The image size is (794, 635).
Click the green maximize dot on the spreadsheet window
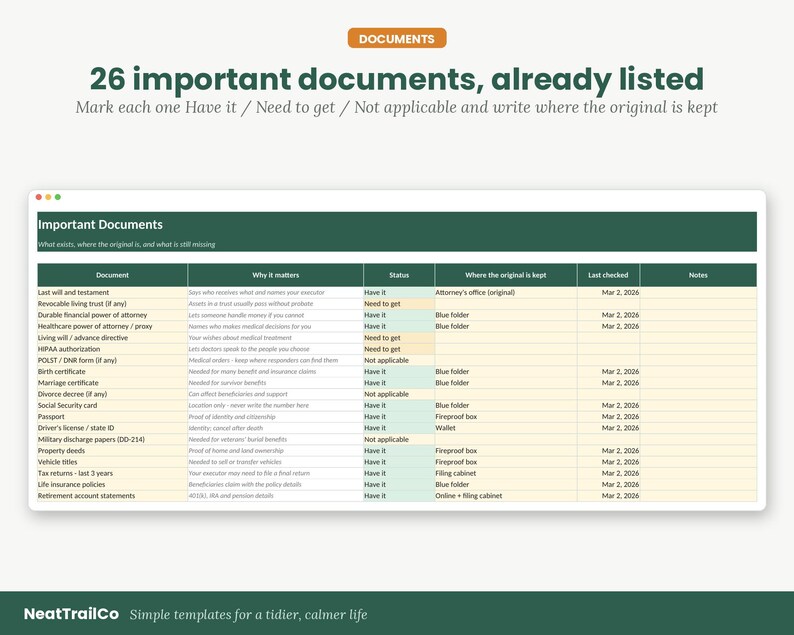(58, 197)
